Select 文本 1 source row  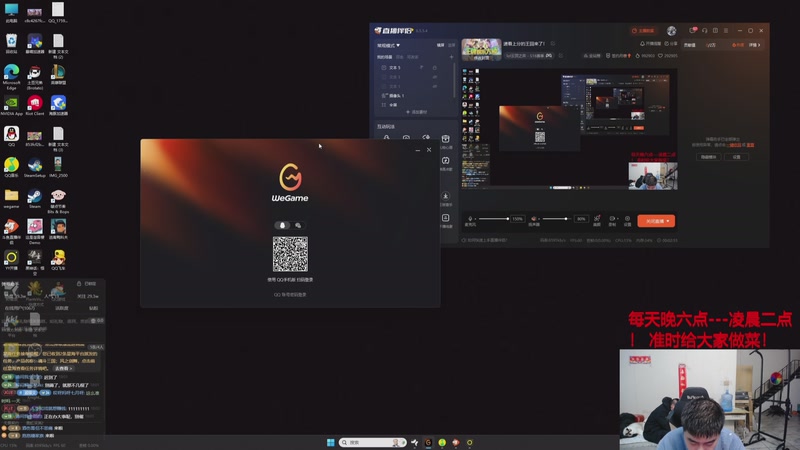pyautogui.click(x=415, y=67)
